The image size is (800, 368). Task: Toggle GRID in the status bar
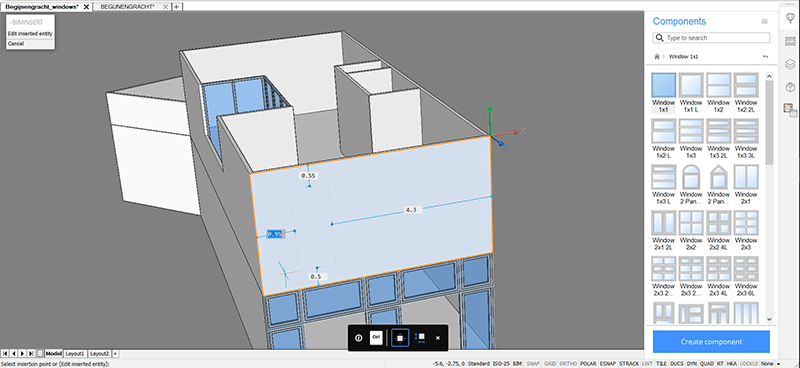[x=550, y=363]
